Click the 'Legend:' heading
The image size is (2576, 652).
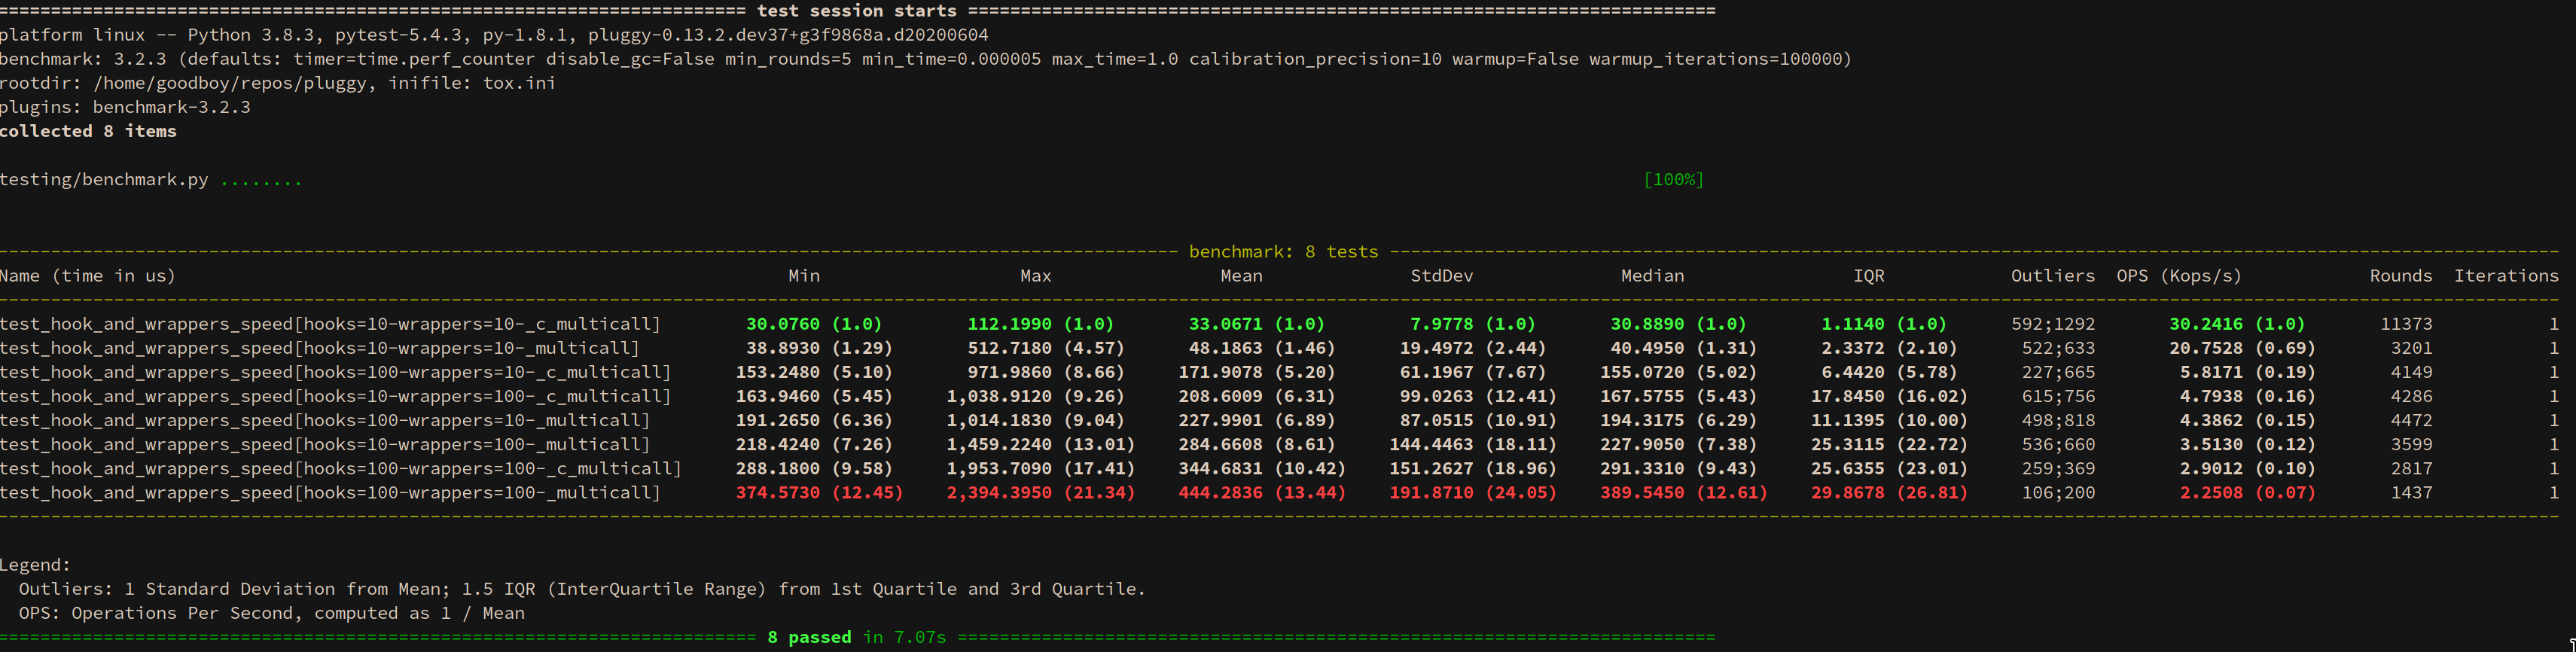pyautogui.click(x=35, y=565)
